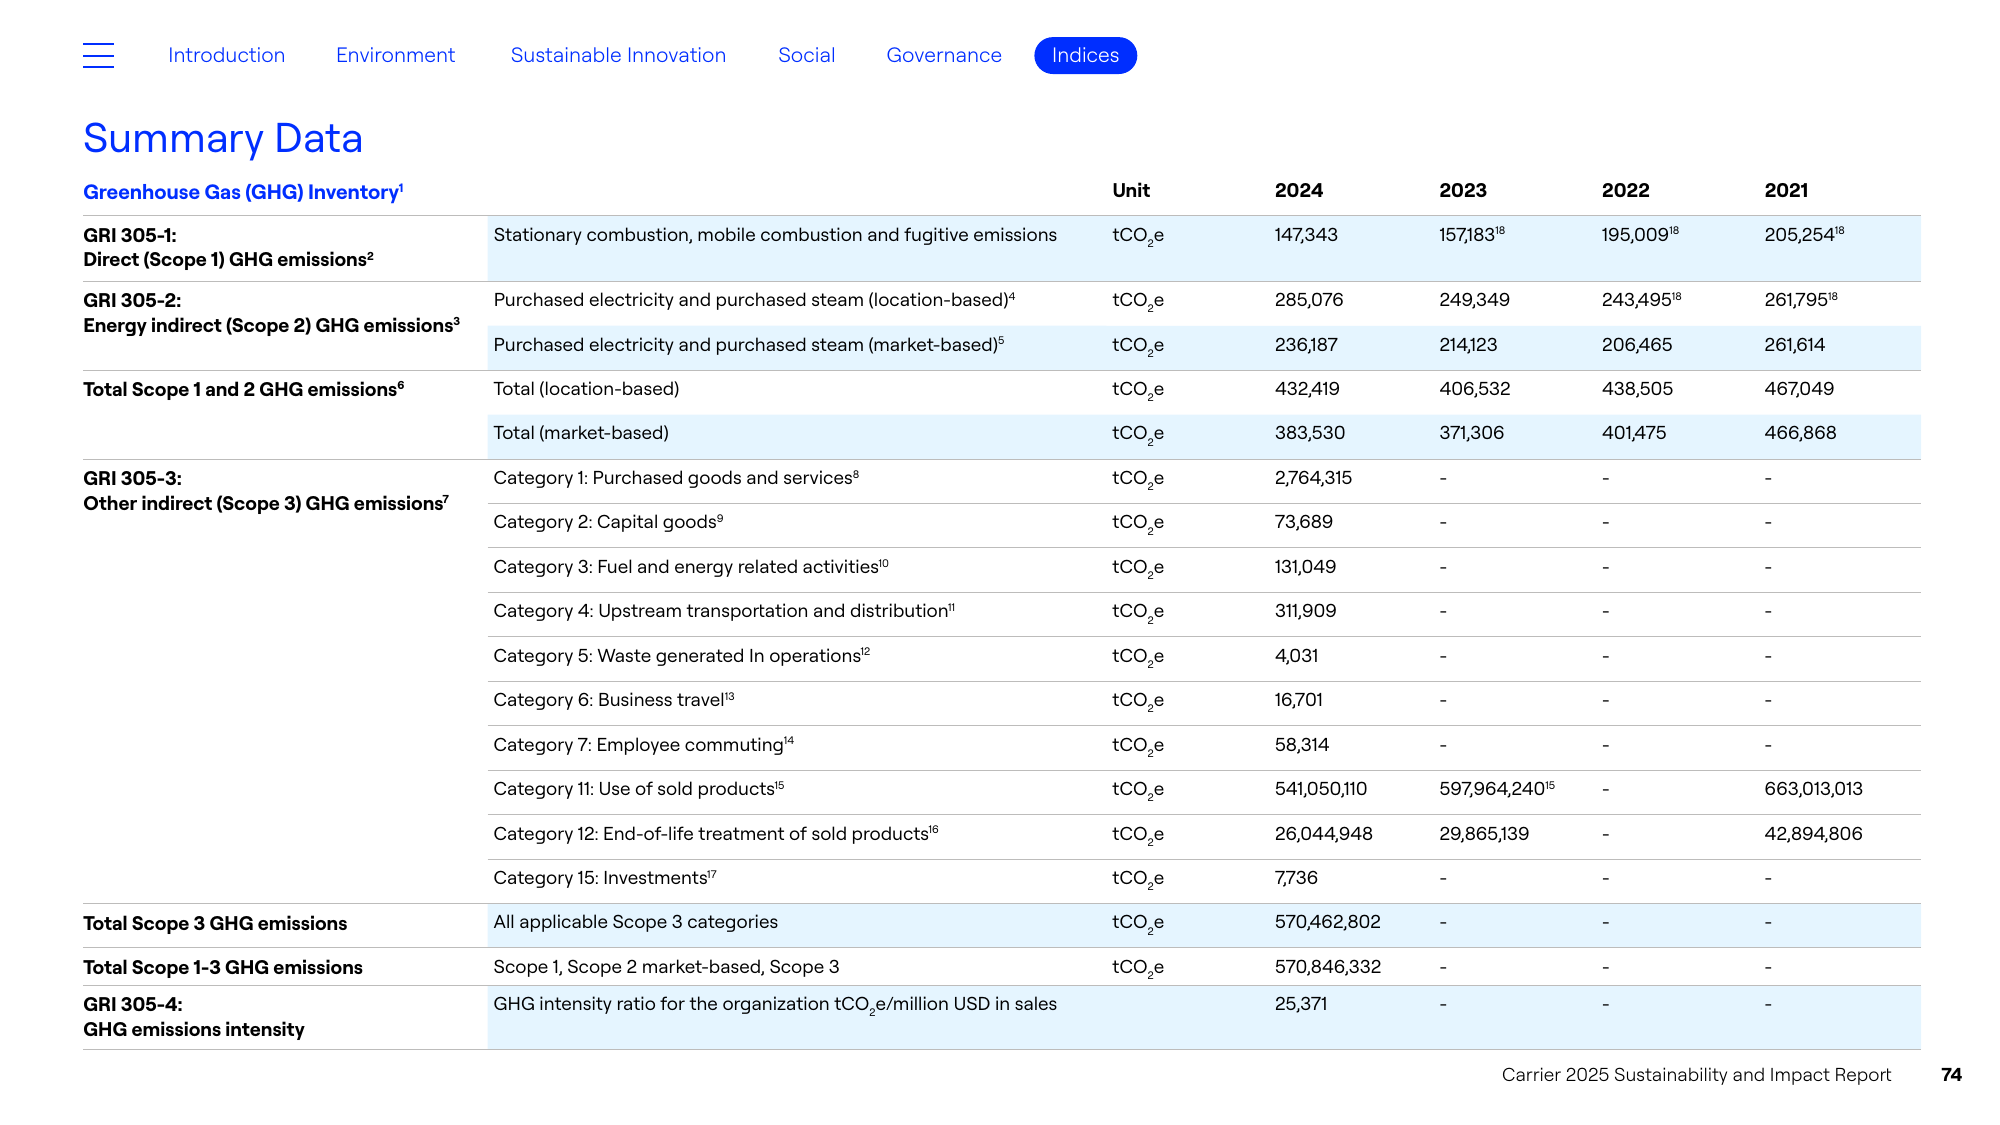Select the Social tab

(x=806, y=56)
